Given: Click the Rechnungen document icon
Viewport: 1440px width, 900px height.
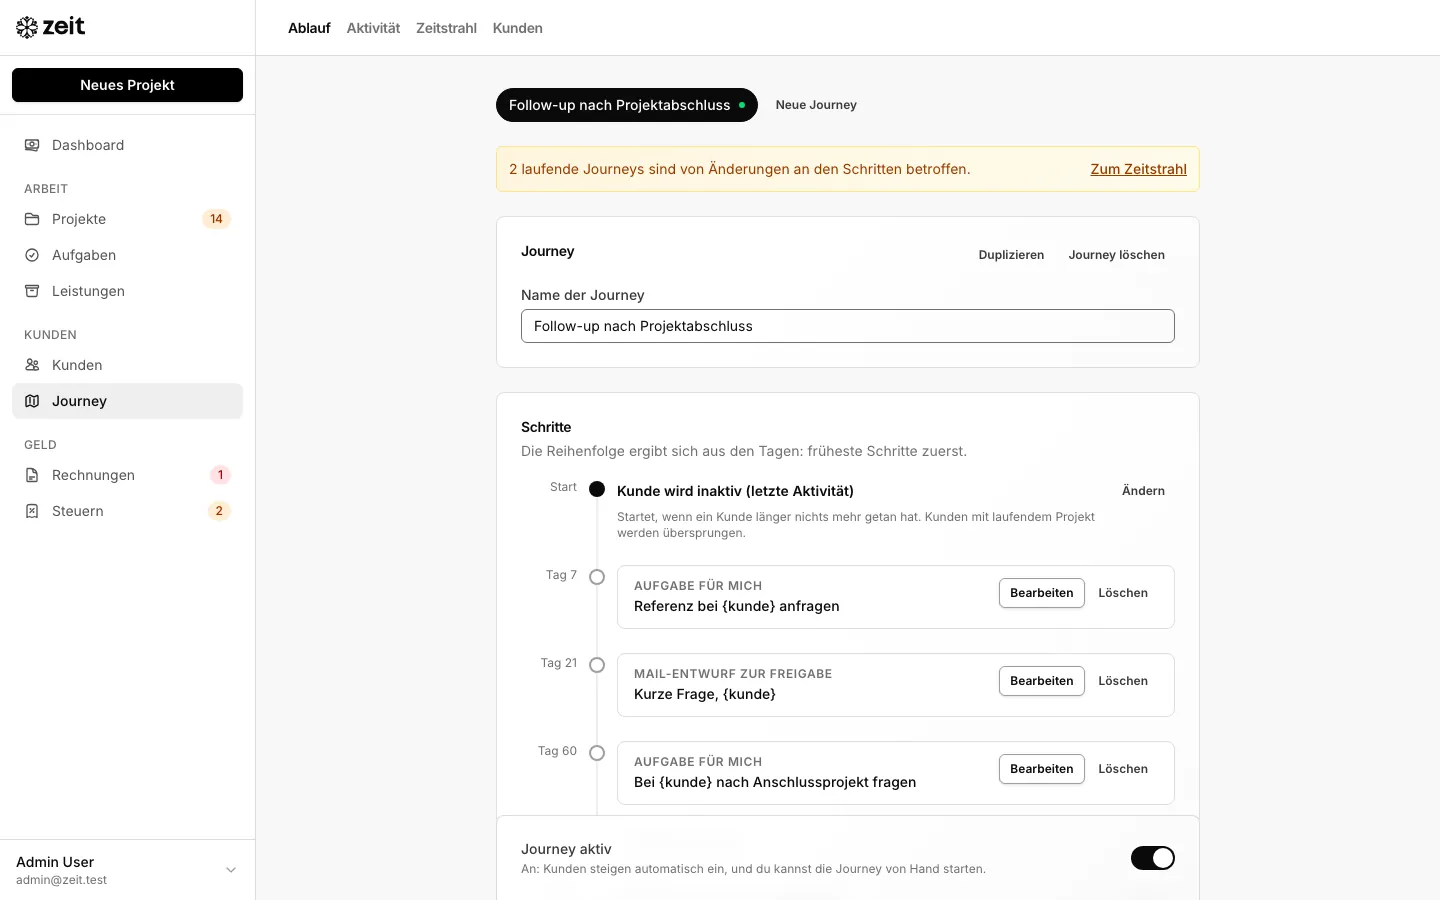Looking at the screenshot, I should tap(32, 475).
